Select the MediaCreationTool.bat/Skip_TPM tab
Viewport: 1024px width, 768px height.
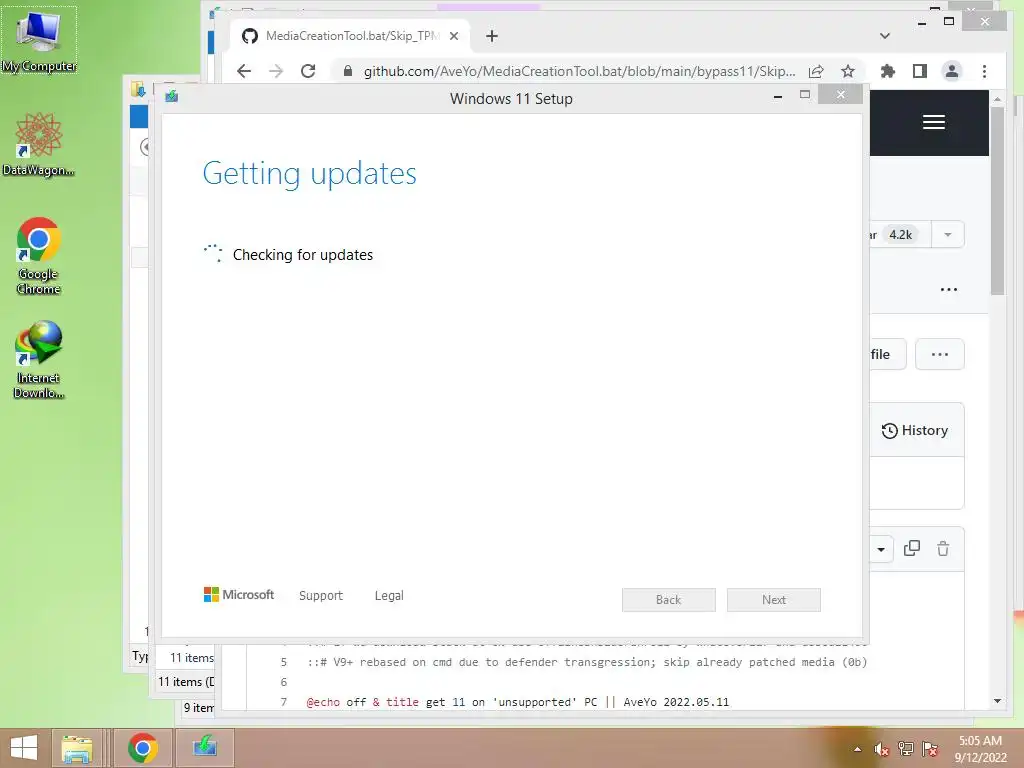pyautogui.click(x=349, y=36)
